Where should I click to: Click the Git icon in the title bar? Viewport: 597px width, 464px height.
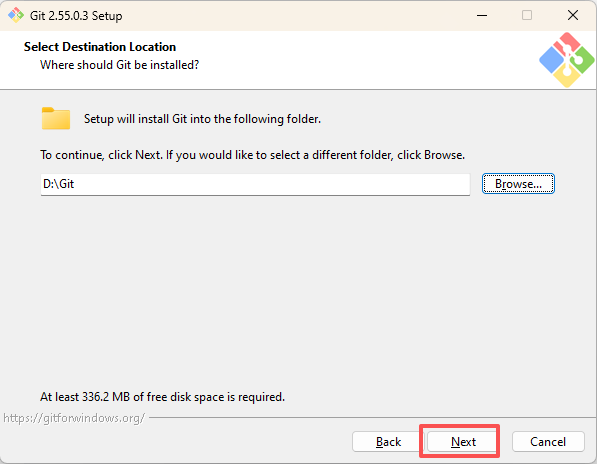[16, 15]
